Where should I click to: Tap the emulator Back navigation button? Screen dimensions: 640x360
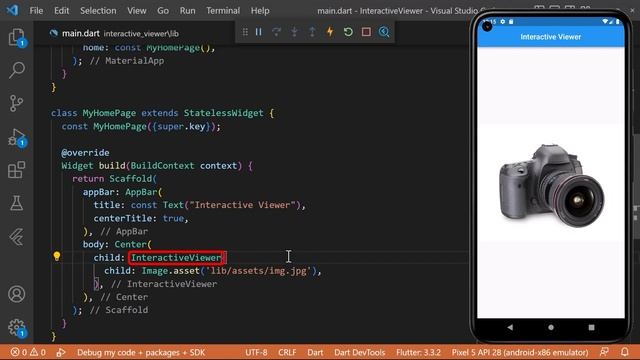pos(510,327)
